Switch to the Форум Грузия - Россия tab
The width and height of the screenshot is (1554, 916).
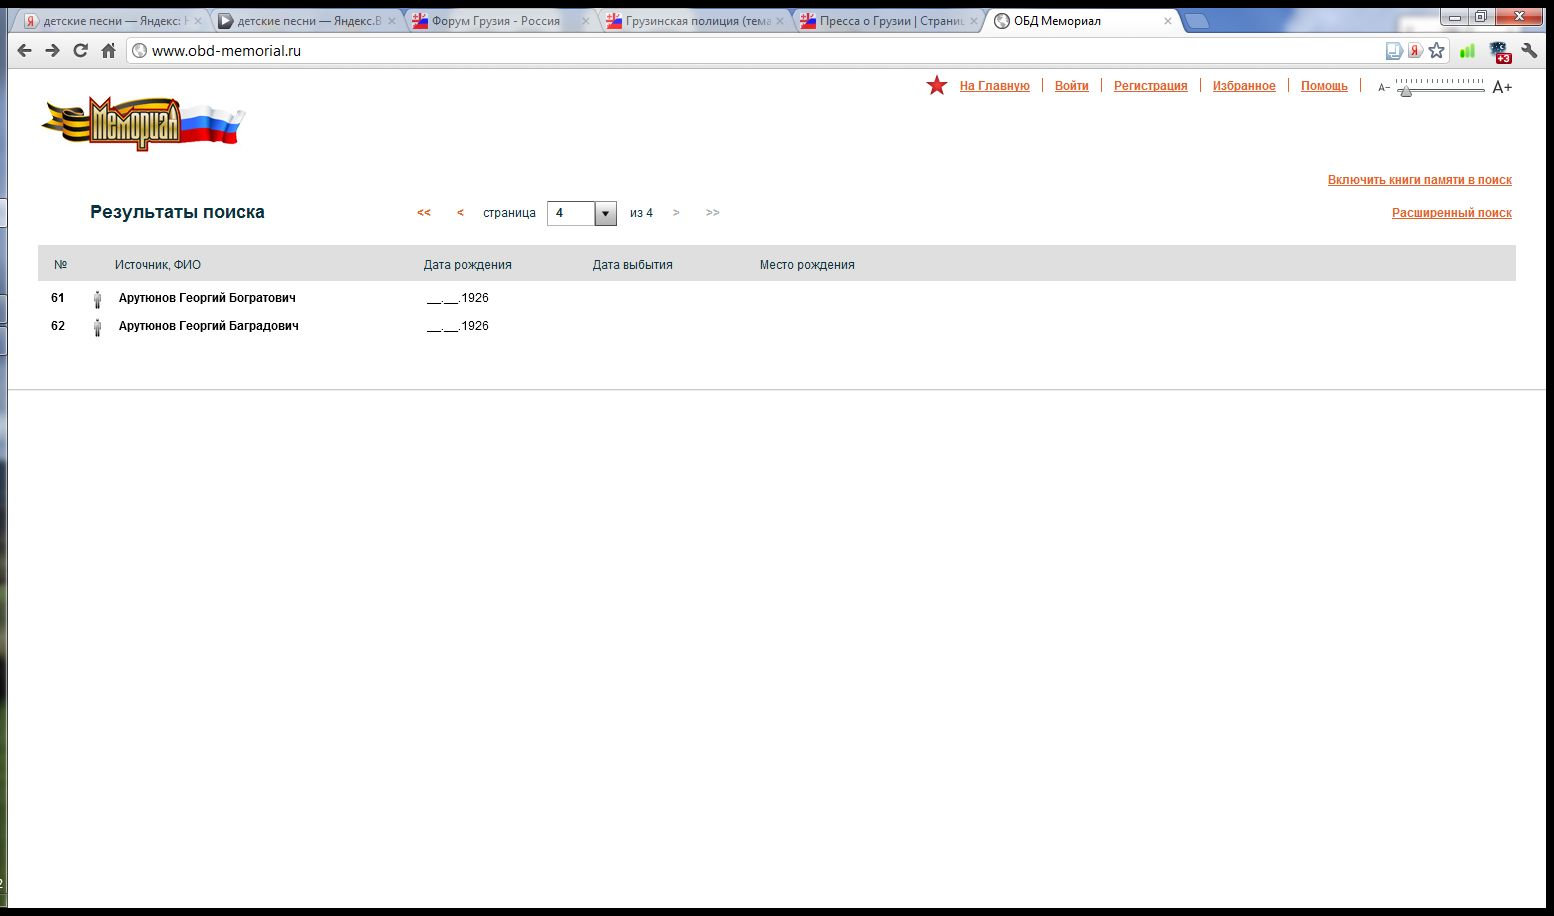[x=495, y=21]
